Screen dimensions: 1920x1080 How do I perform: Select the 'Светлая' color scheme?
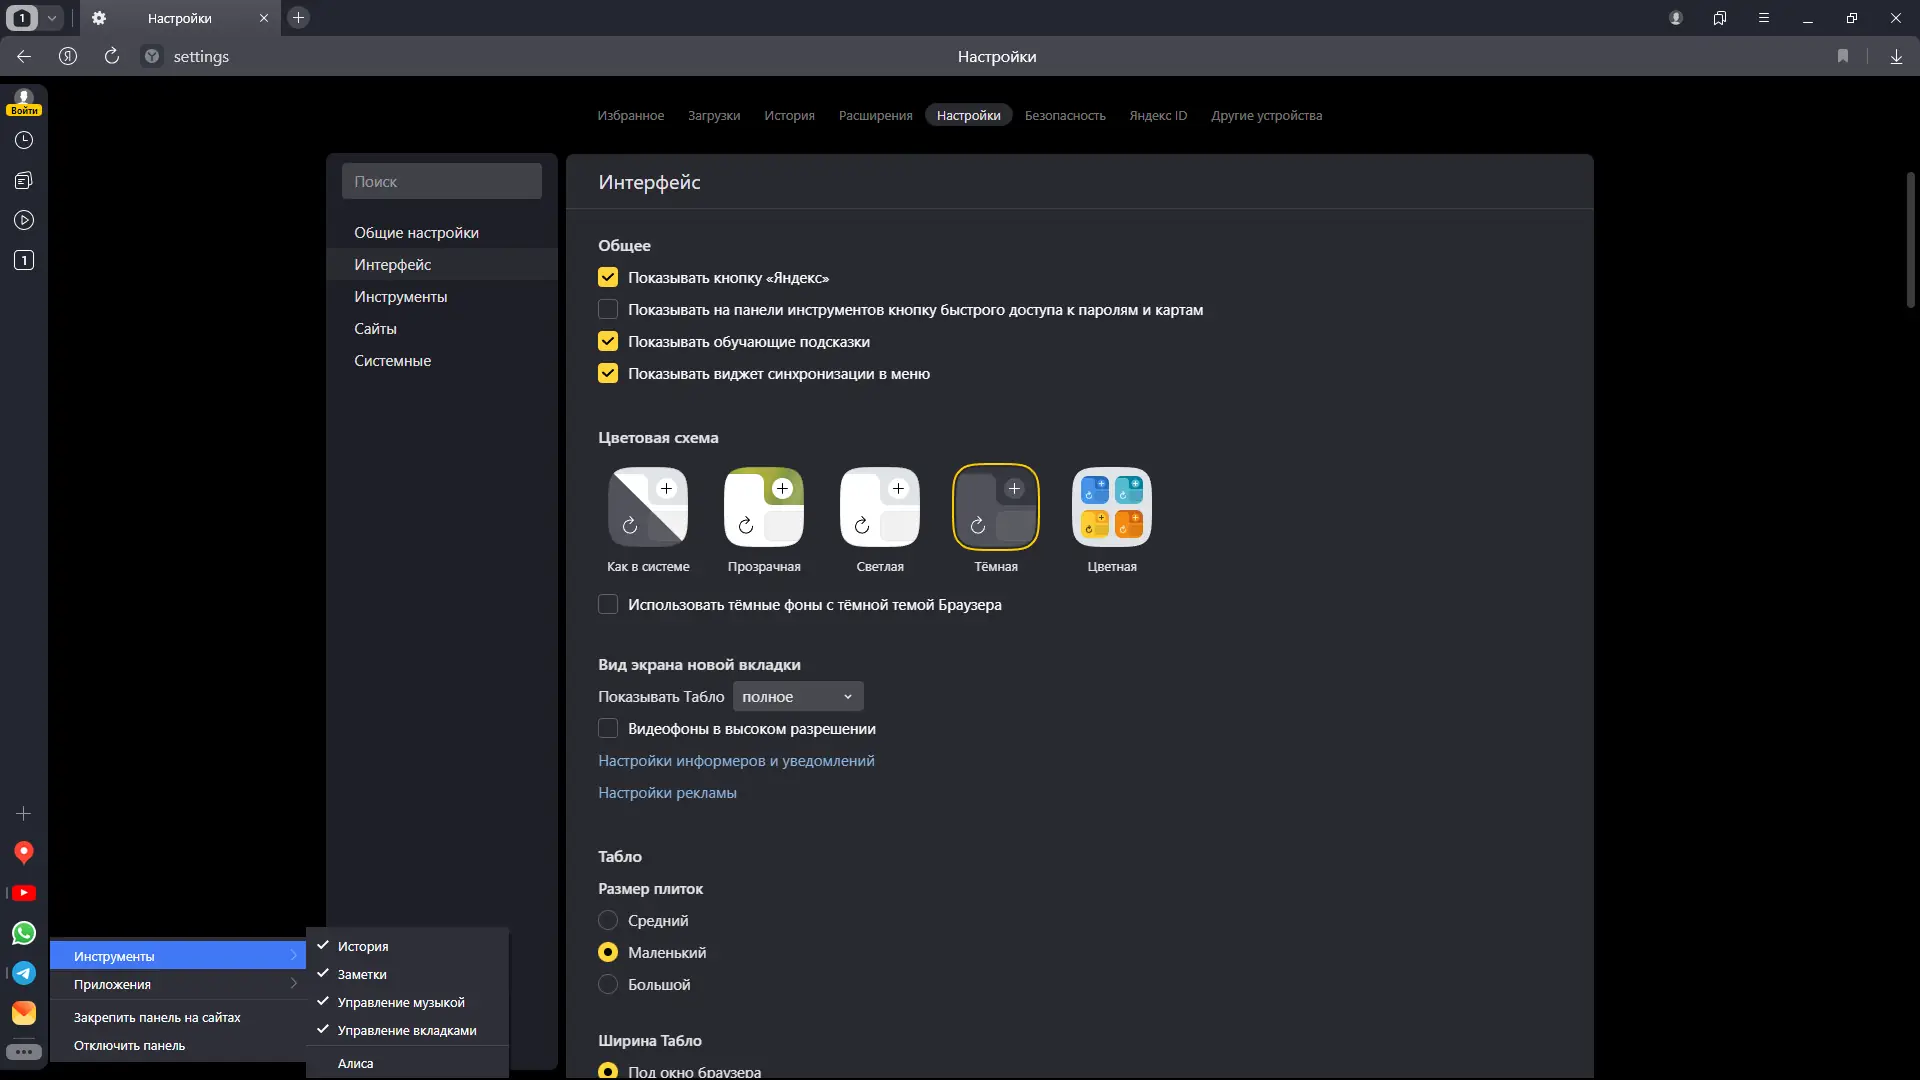point(880,507)
